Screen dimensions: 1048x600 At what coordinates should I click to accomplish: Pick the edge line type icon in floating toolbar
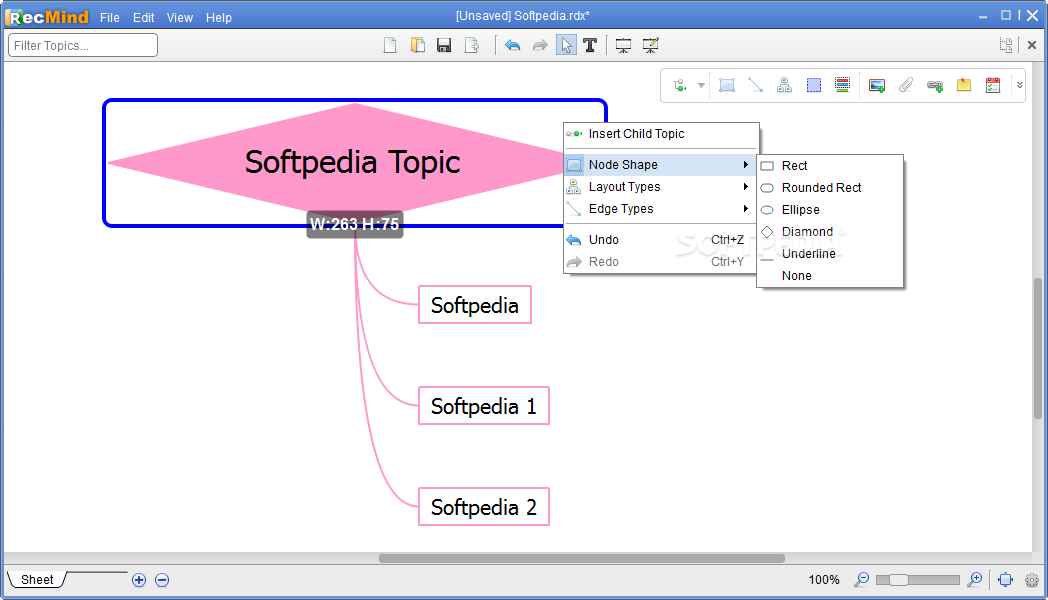pyautogui.click(x=755, y=86)
